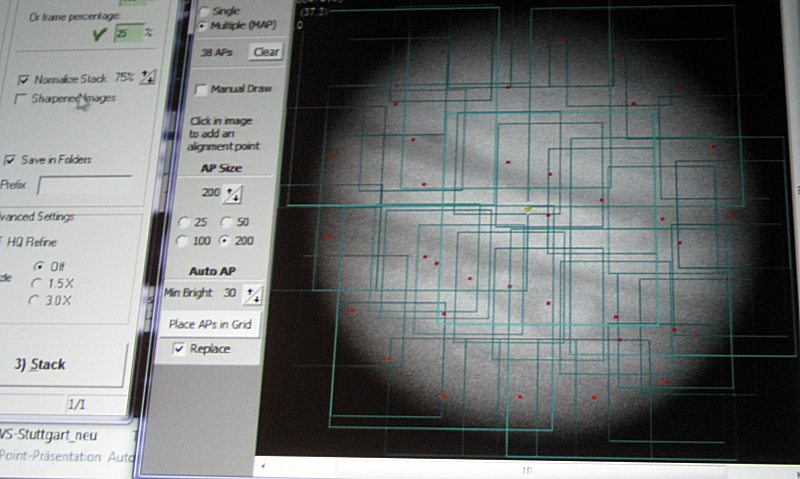
Task: Set drizzle to 1.5X
Action: click(x=38, y=283)
